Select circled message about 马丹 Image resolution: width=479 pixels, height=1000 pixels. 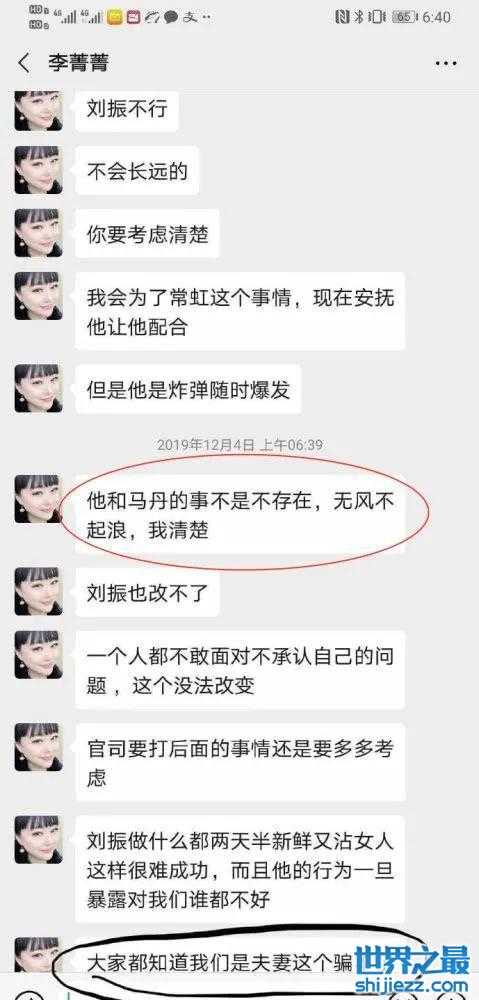pyautogui.click(x=240, y=514)
